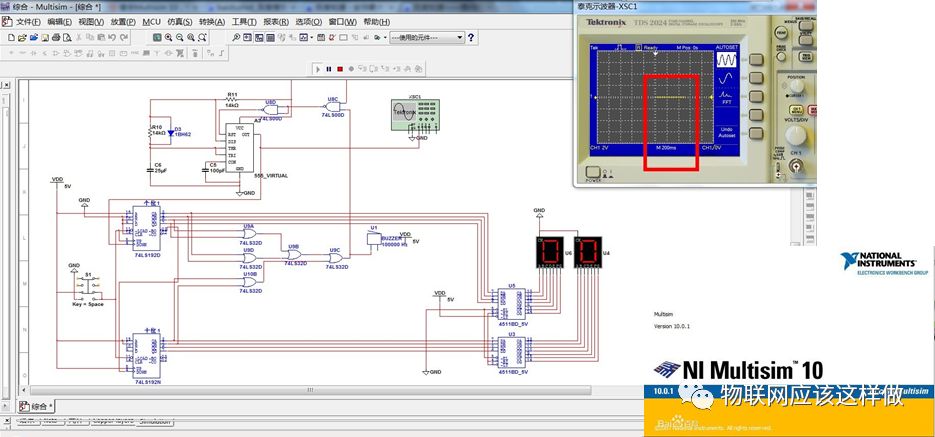Open the Find tool magnifier

(236, 37)
